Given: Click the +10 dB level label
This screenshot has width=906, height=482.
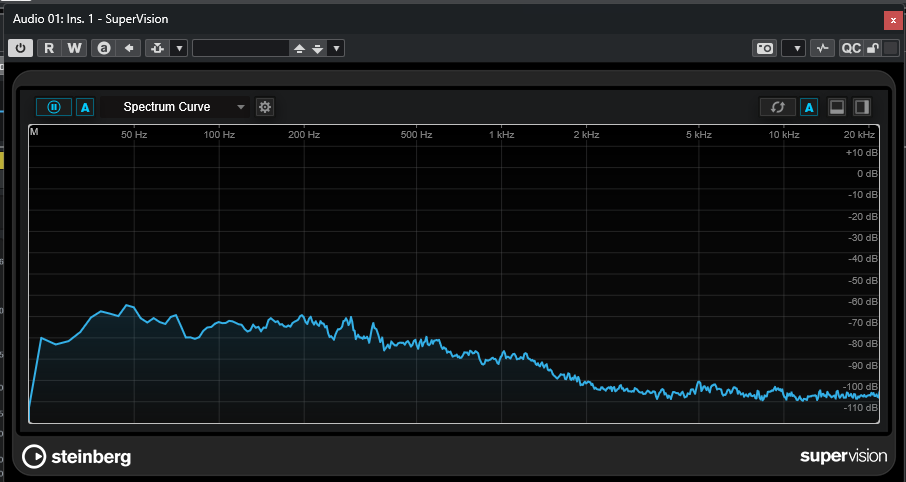Looking at the screenshot, I should [862, 153].
